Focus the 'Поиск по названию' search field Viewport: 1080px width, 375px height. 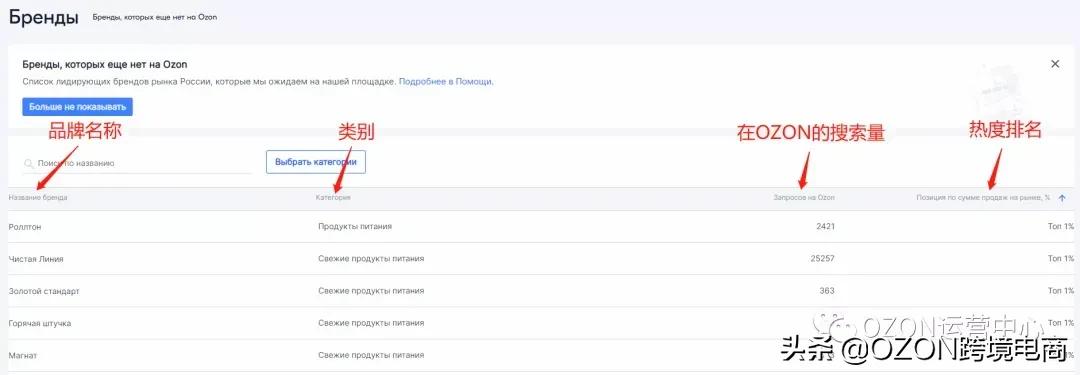[x=137, y=163]
